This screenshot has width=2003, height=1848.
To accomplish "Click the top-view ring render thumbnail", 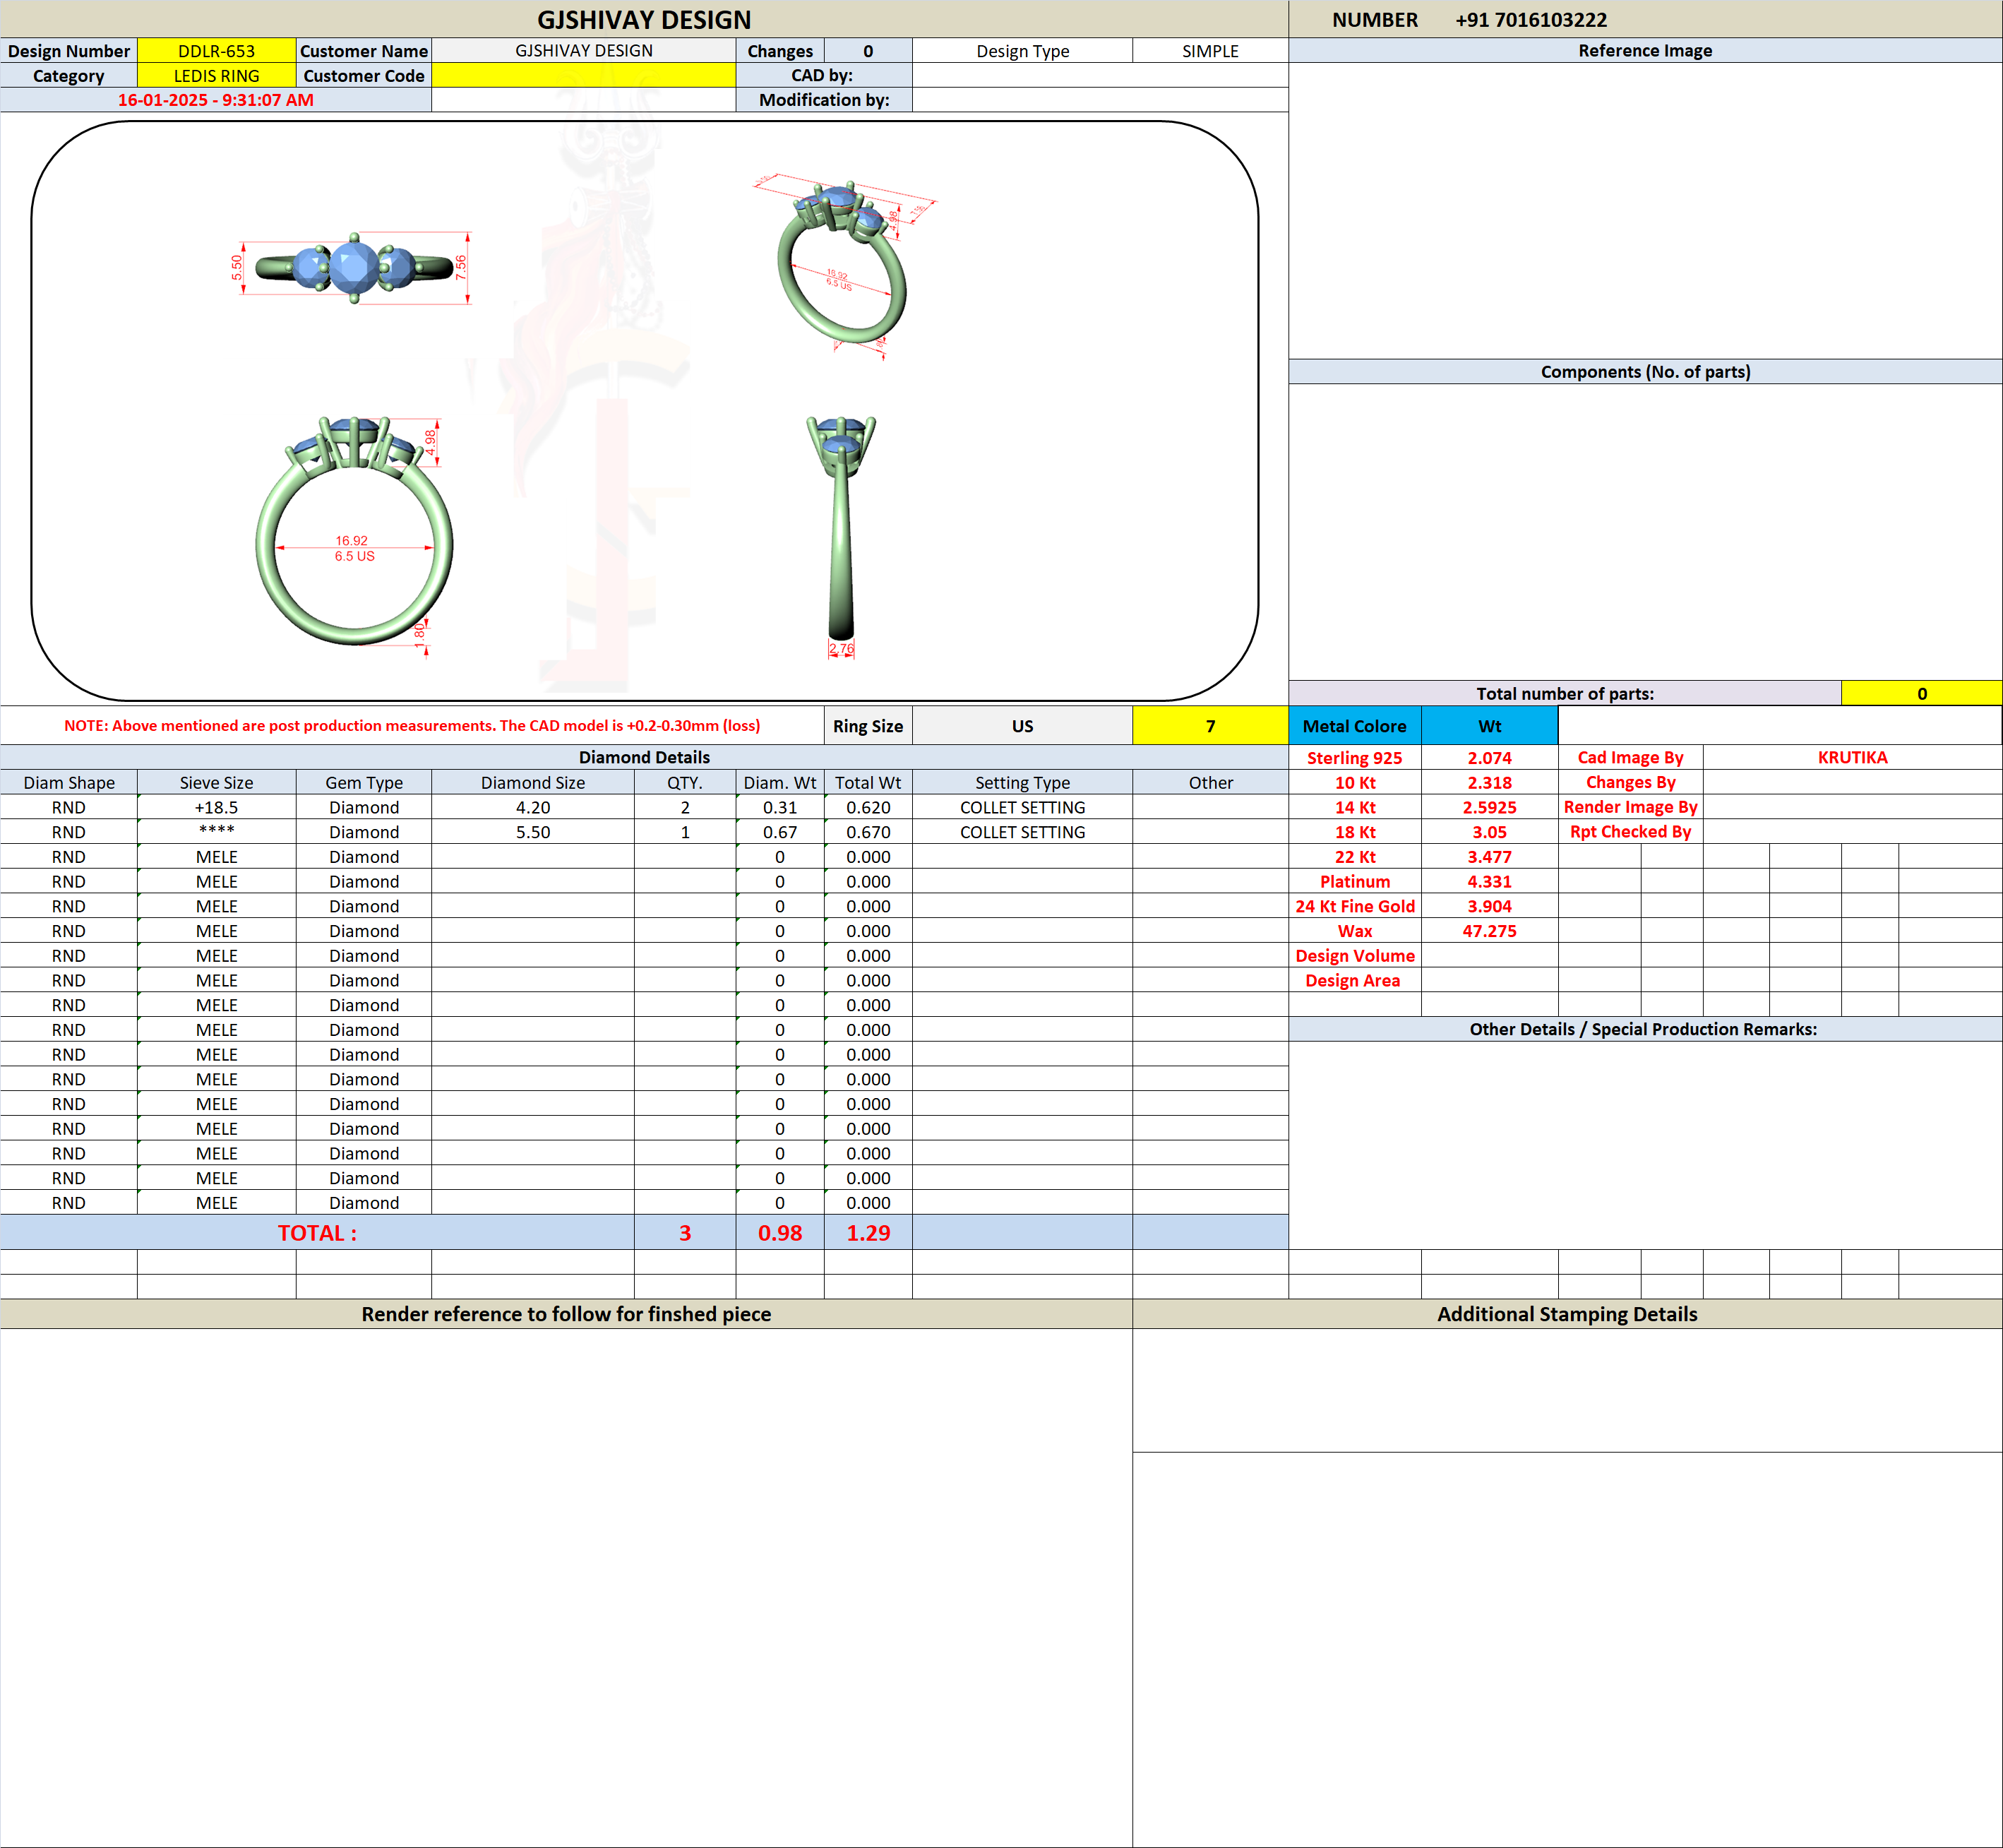I will 354,268.
